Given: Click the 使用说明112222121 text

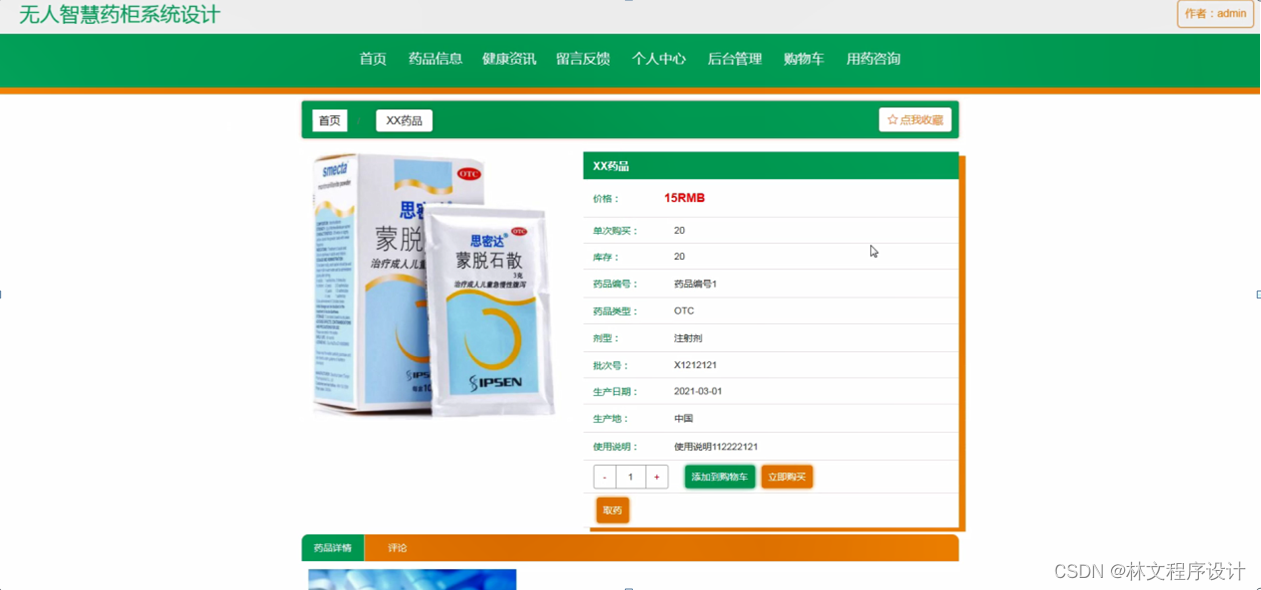Looking at the screenshot, I should [716, 446].
